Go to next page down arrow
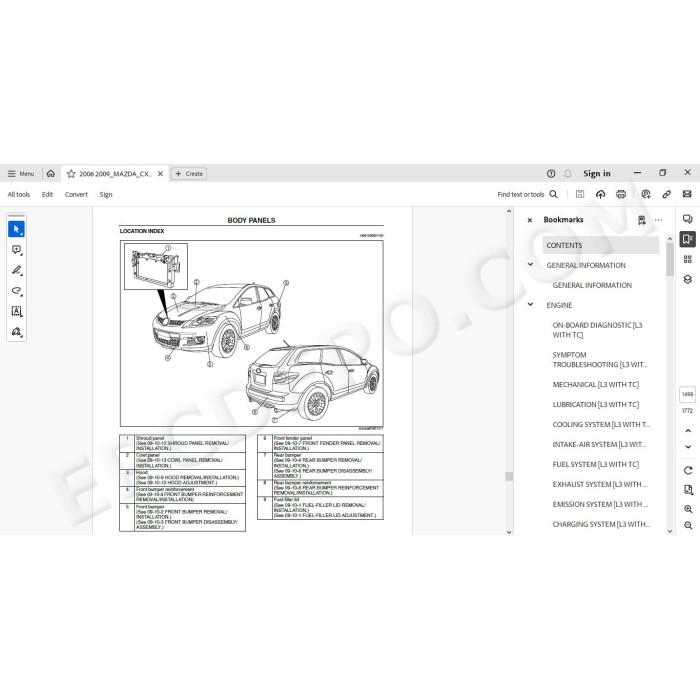700x700 pixels. (x=688, y=446)
